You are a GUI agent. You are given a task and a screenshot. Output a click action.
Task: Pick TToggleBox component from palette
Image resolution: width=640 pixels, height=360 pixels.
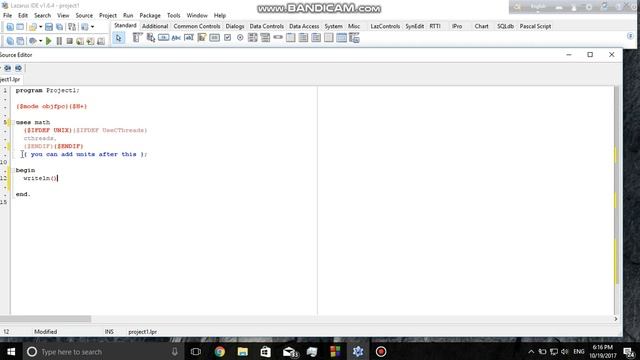coord(214,38)
